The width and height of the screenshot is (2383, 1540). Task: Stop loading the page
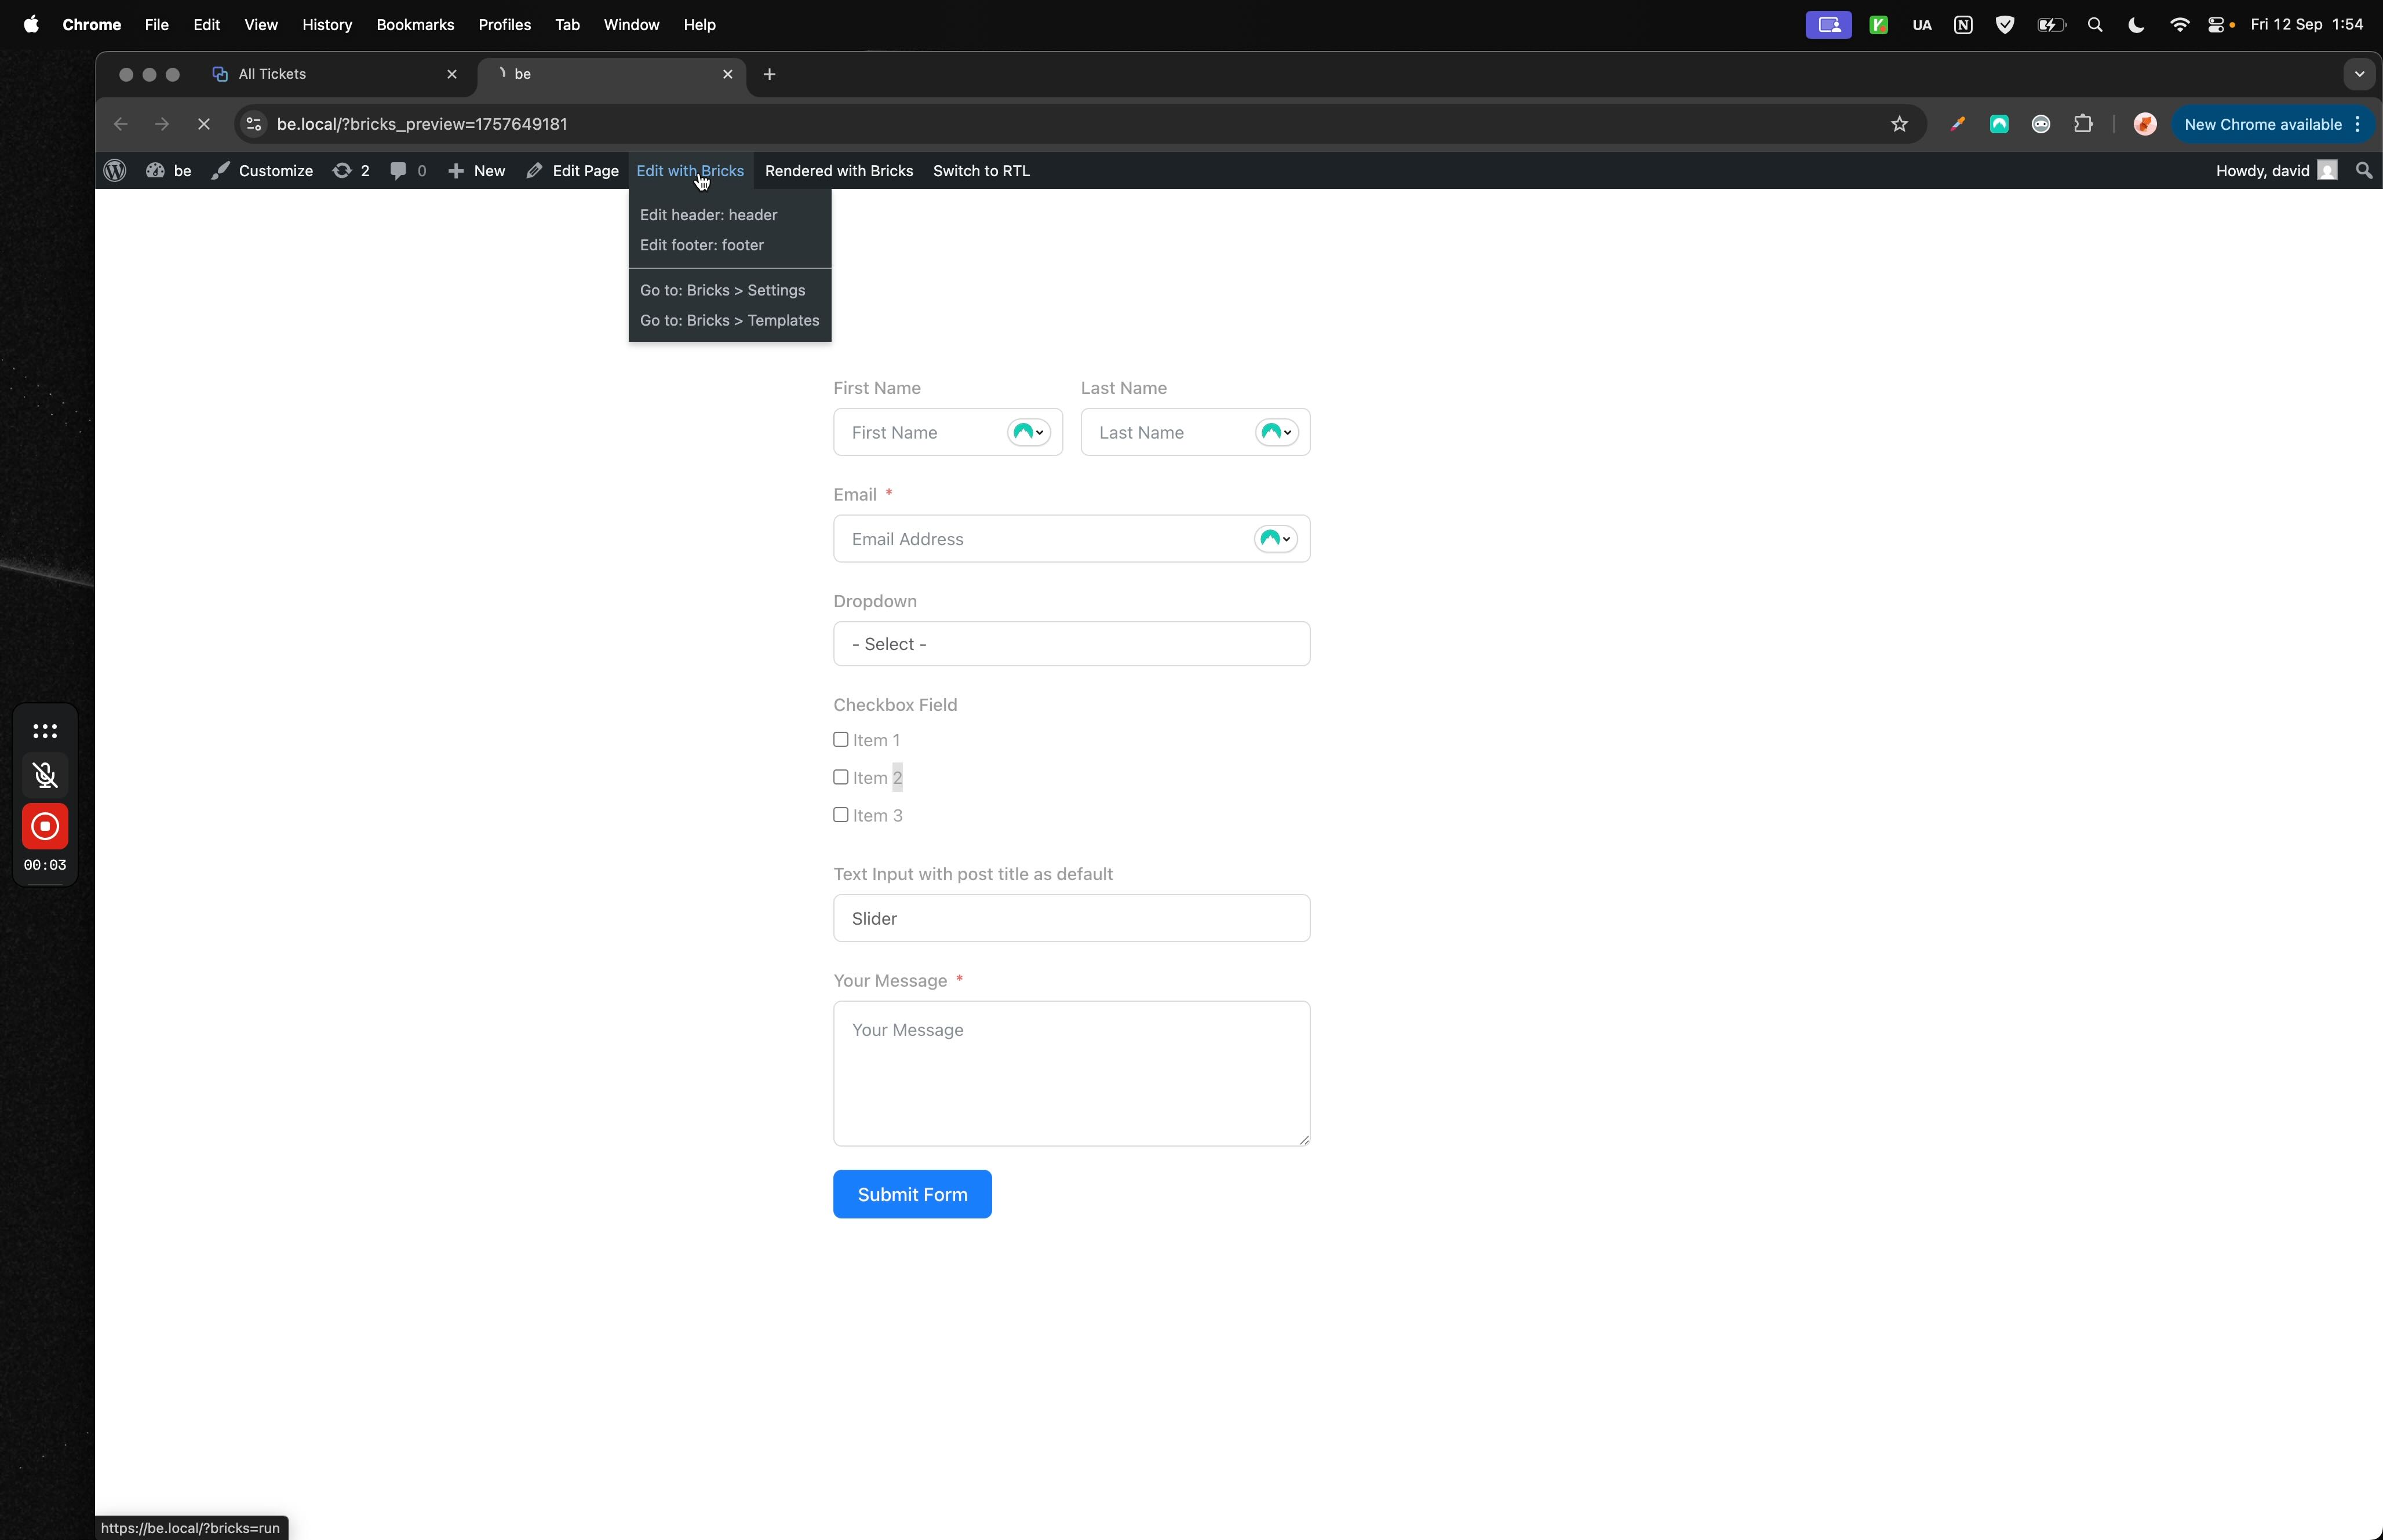pos(203,124)
